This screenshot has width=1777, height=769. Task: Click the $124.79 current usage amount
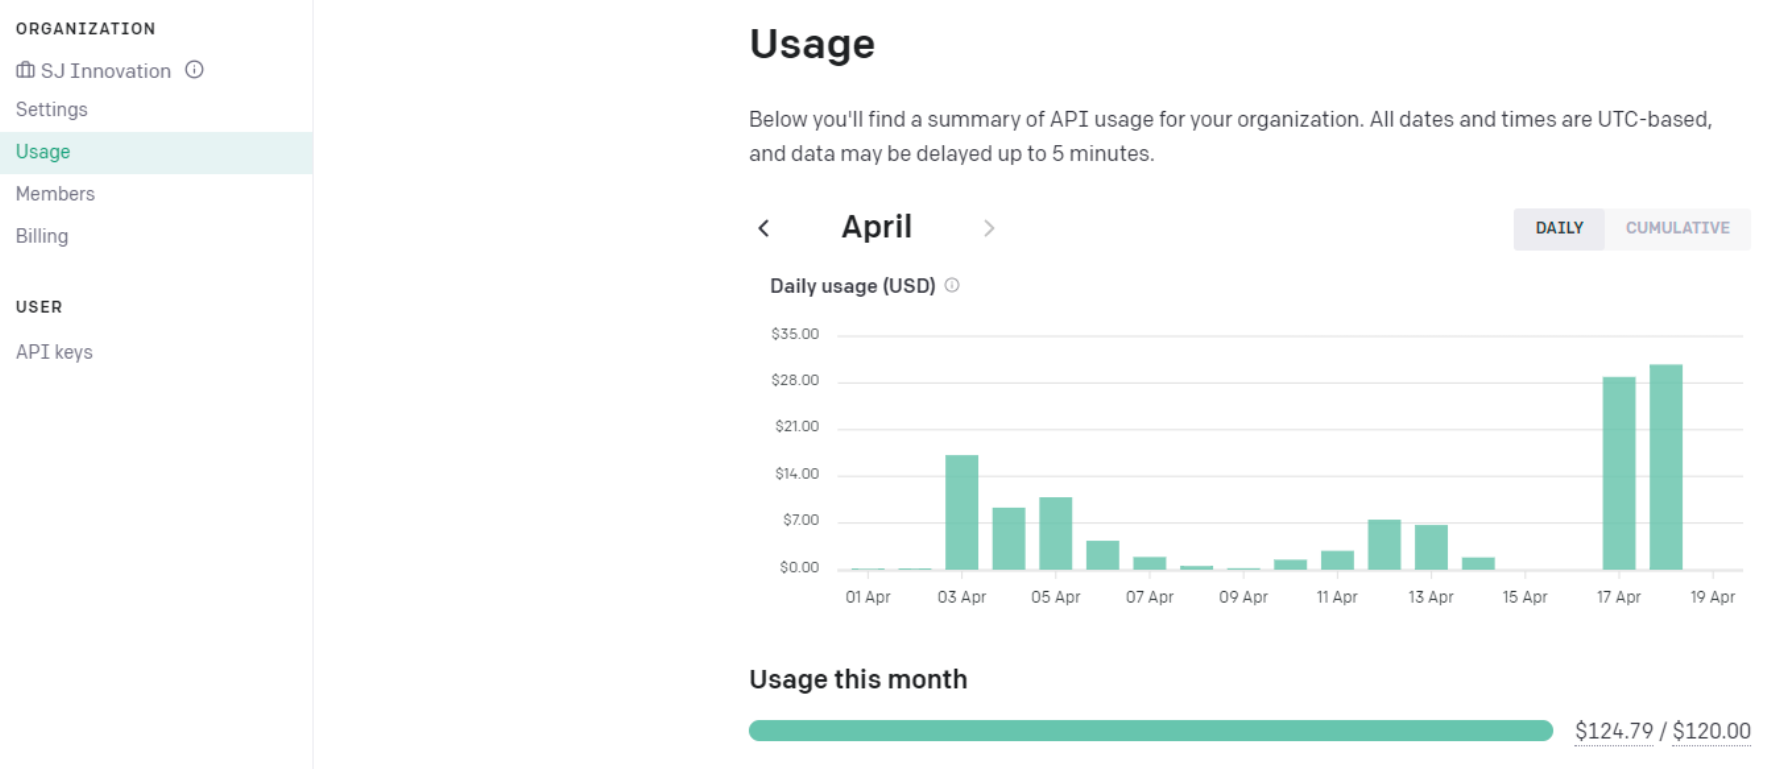pyautogui.click(x=1614, y=731)
